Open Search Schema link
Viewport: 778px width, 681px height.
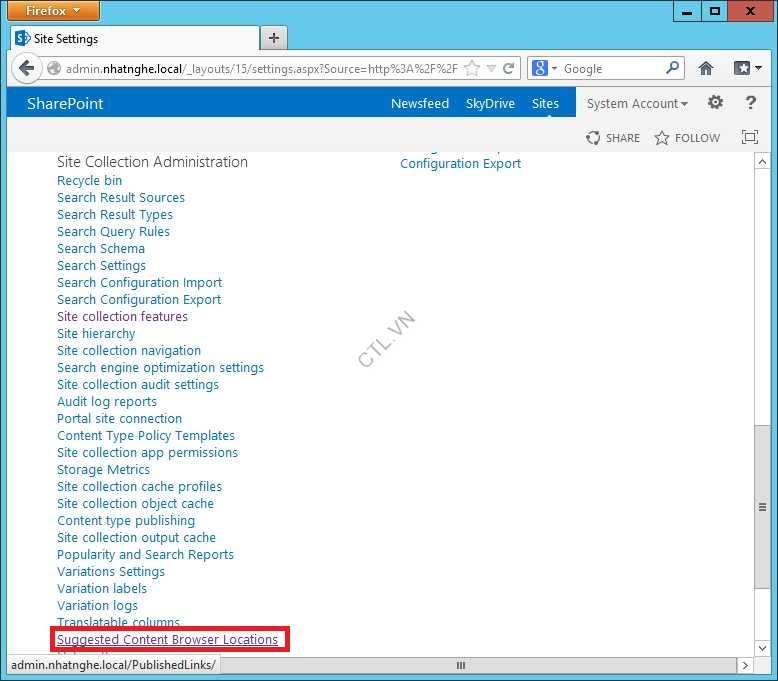101,248
